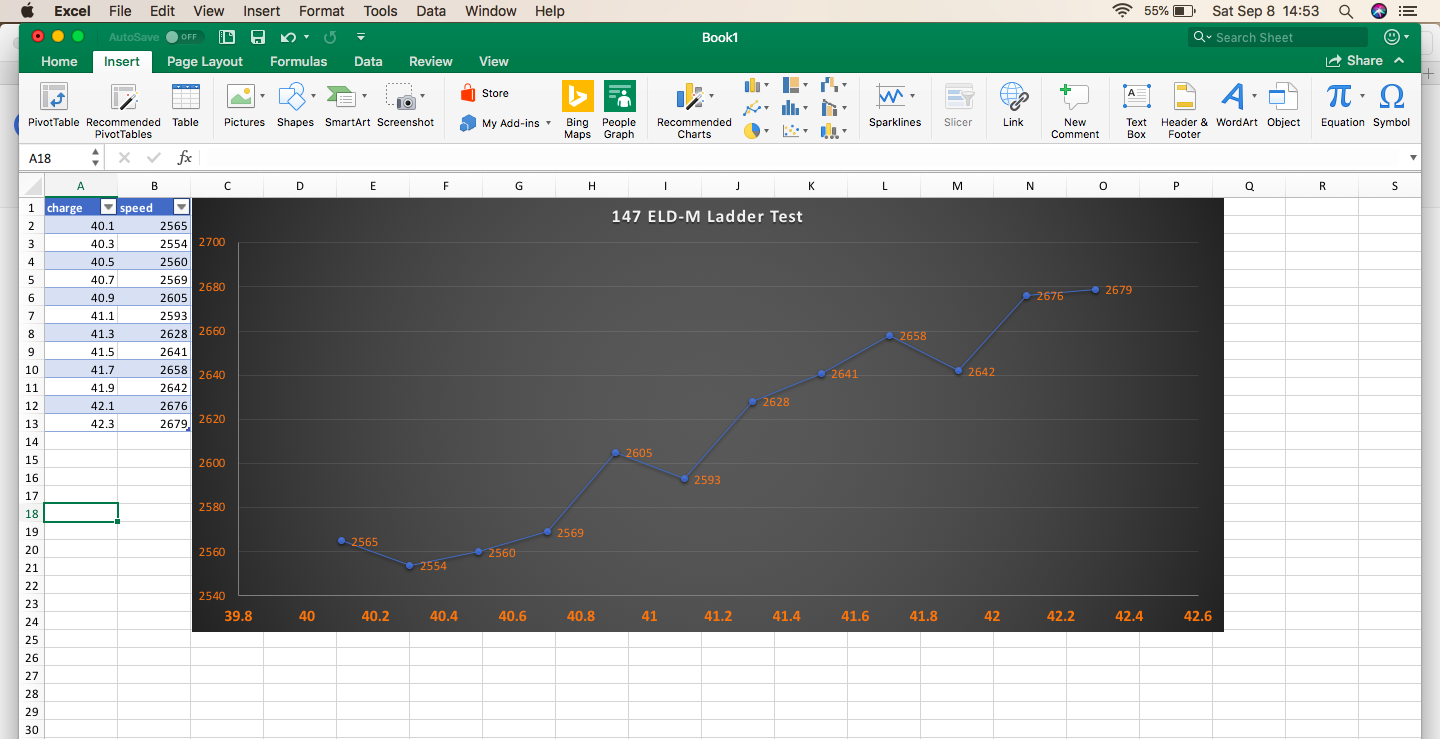Screen dimensions: 1440x739
Task: Open the Formulas ribbon tab
Action: click(x=298, y=61)
